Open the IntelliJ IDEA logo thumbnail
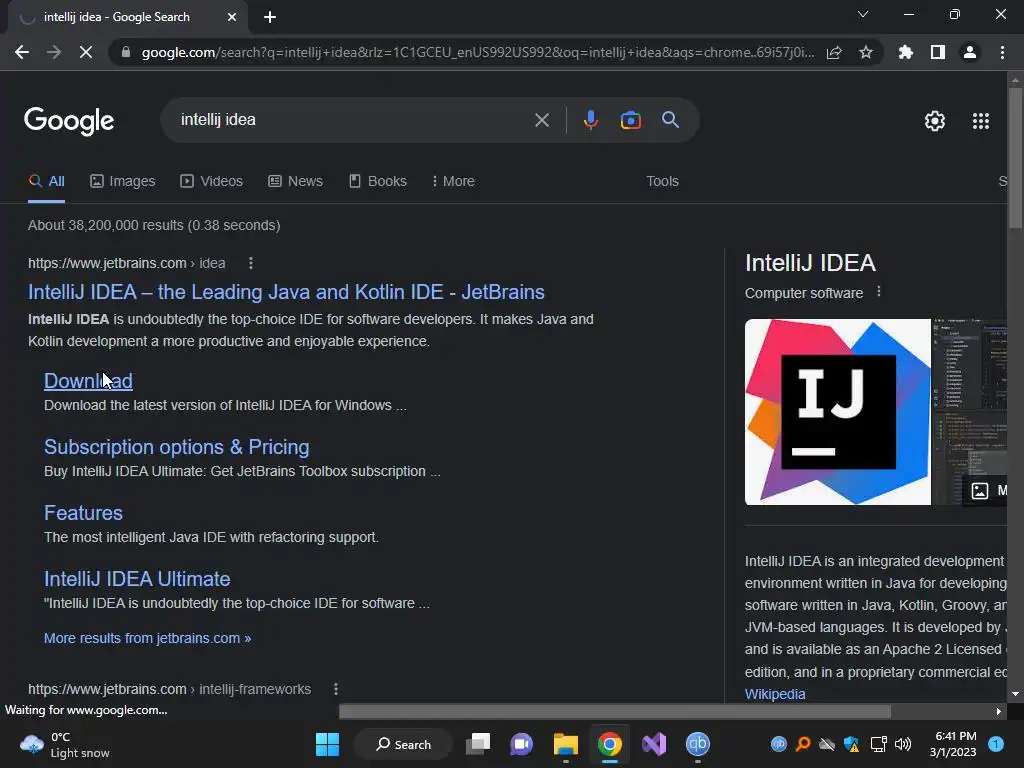Image resolution: width=1024 pixels, height=768 pixels. (837, 412)
